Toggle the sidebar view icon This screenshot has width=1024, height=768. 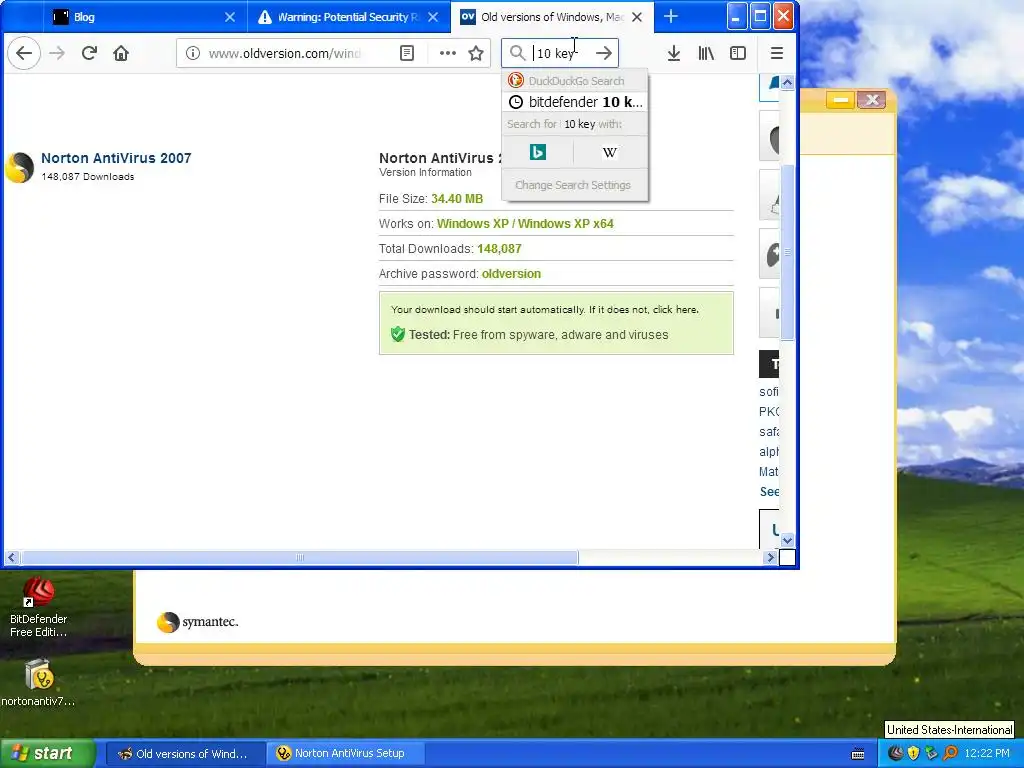click(x=738, y=53)
